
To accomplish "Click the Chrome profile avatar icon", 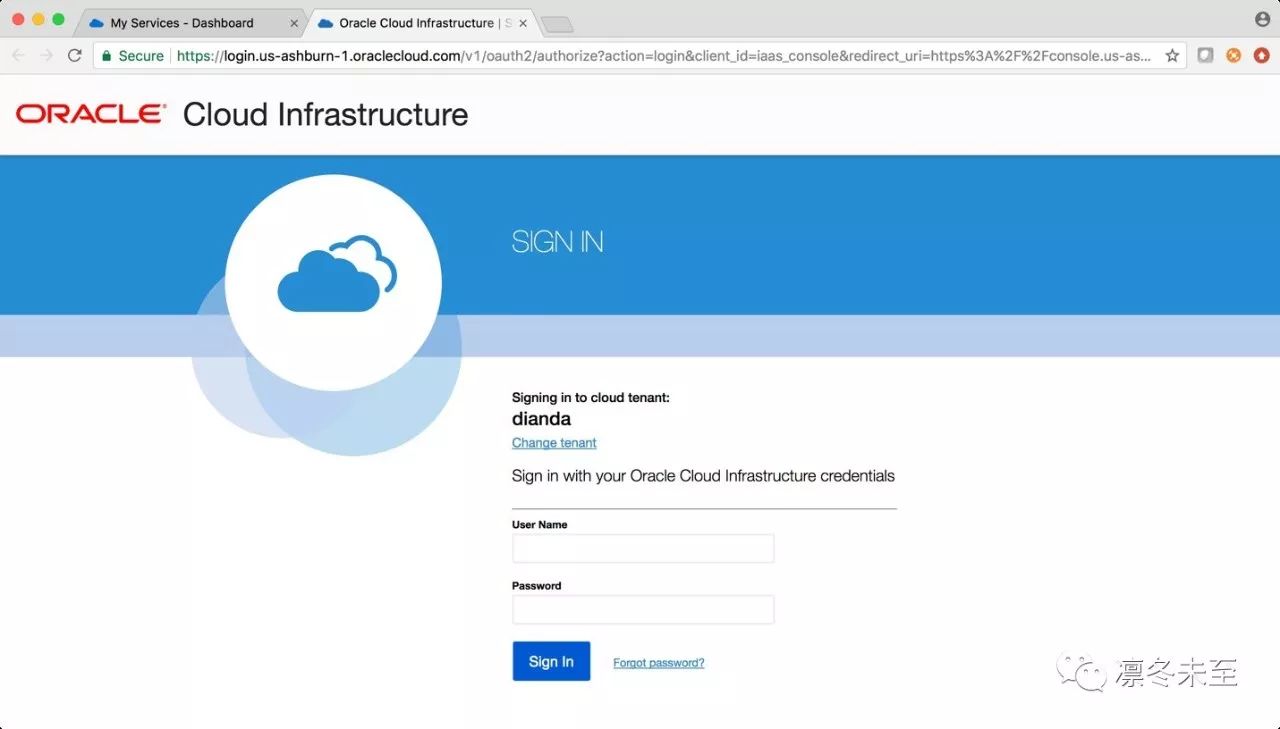I will pyautogui.click(x=1262, y=20).
